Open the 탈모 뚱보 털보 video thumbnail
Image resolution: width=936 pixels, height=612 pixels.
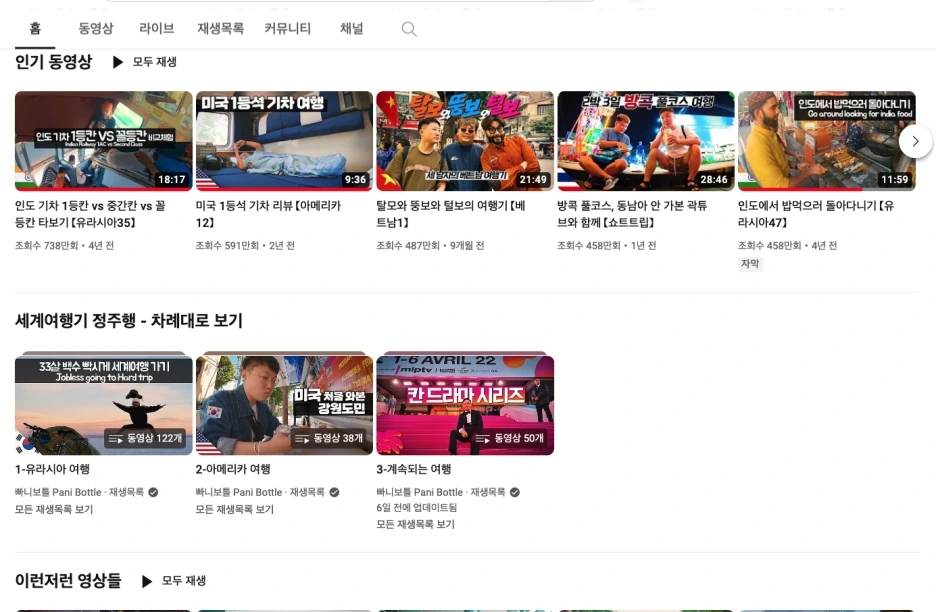pos(465,141)
